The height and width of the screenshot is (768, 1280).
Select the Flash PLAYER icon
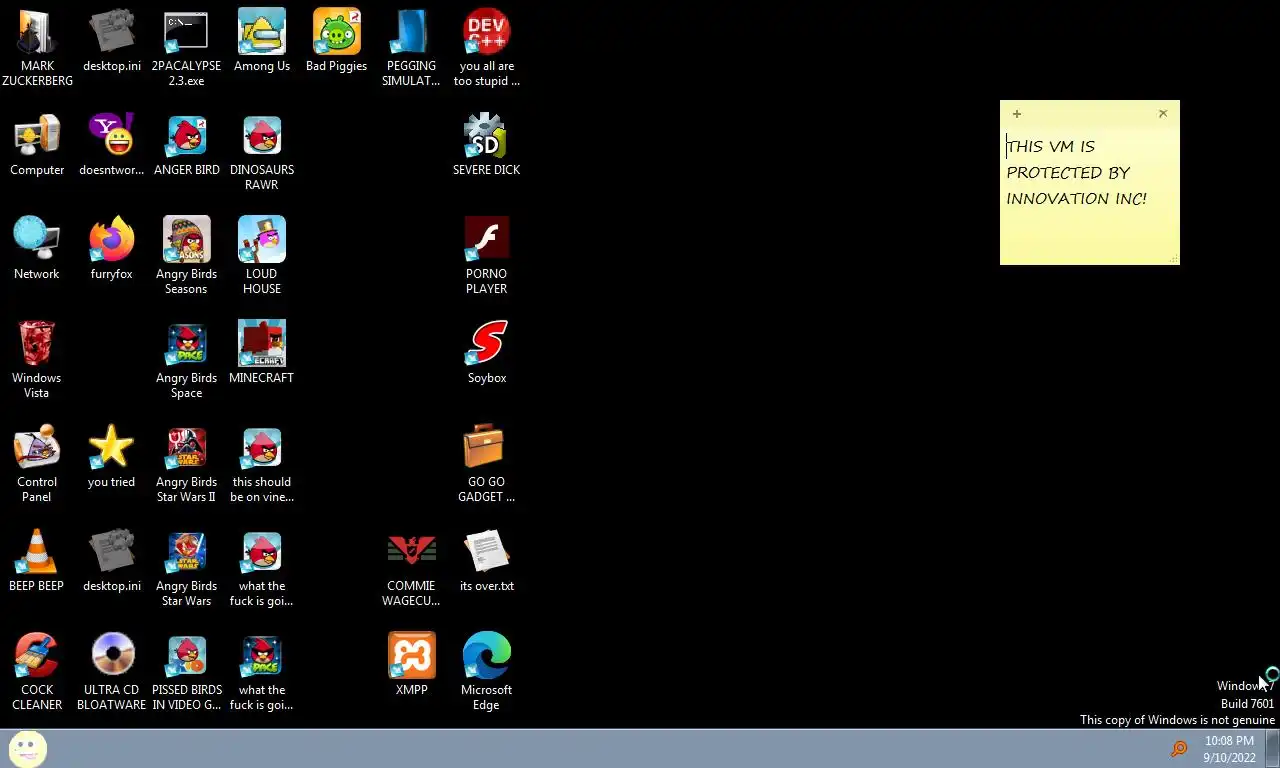[x=487, y=255]
